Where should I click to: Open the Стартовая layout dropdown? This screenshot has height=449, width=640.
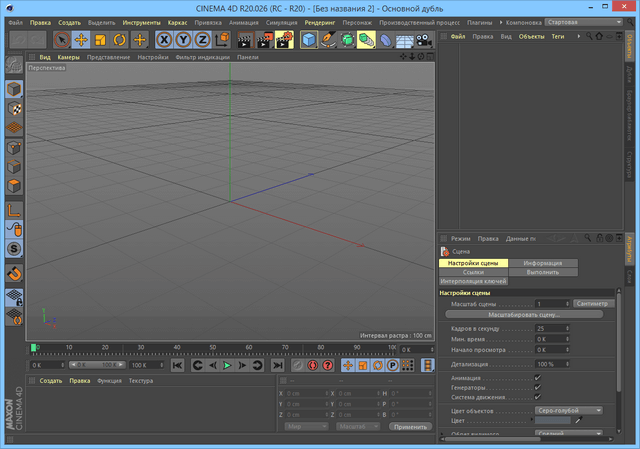click(x=585, y=21)
